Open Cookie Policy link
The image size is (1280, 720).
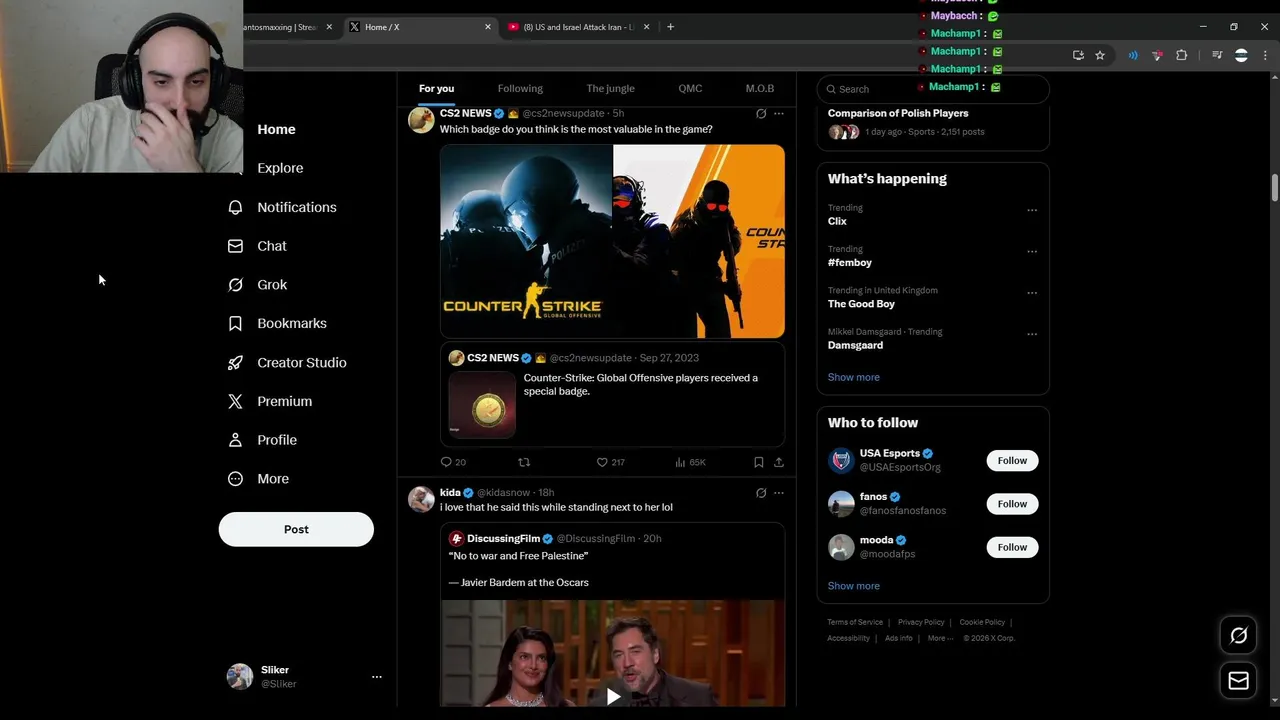tap(982, 622)
